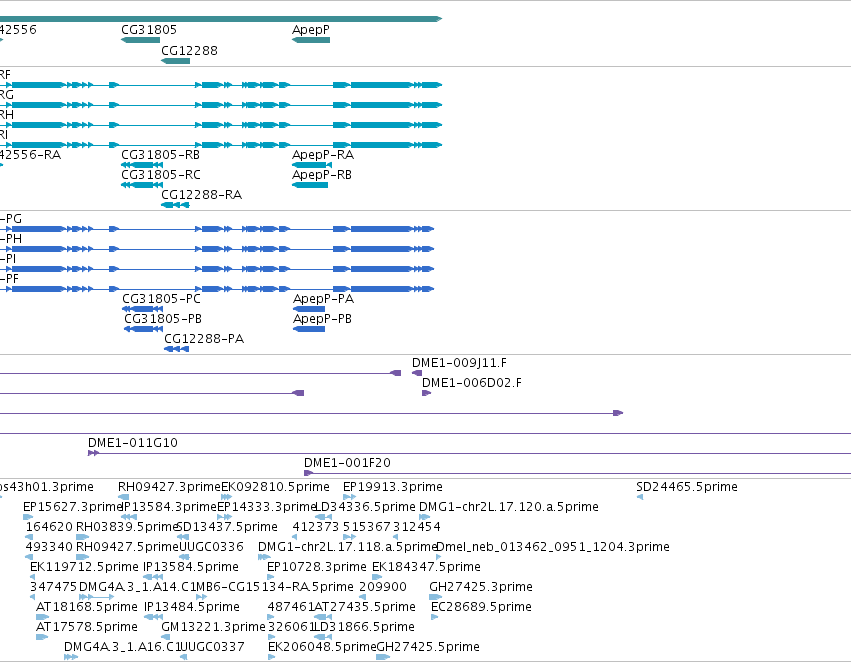Click feature 412373

pos(315,527)
